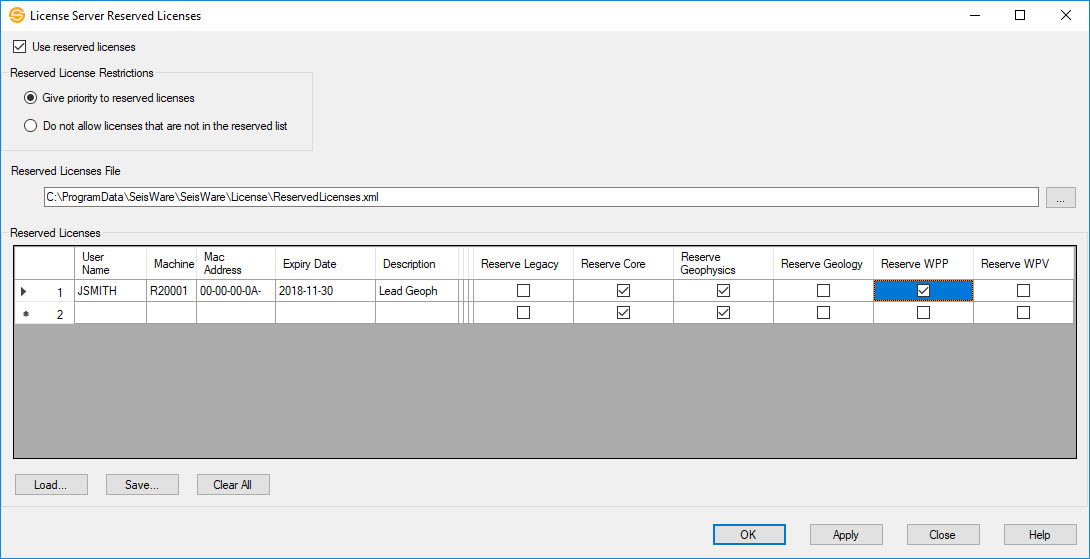This screenshot has width=1090, height=559.
Task: Click the Save... button
Action: click(x=142, y=485)
